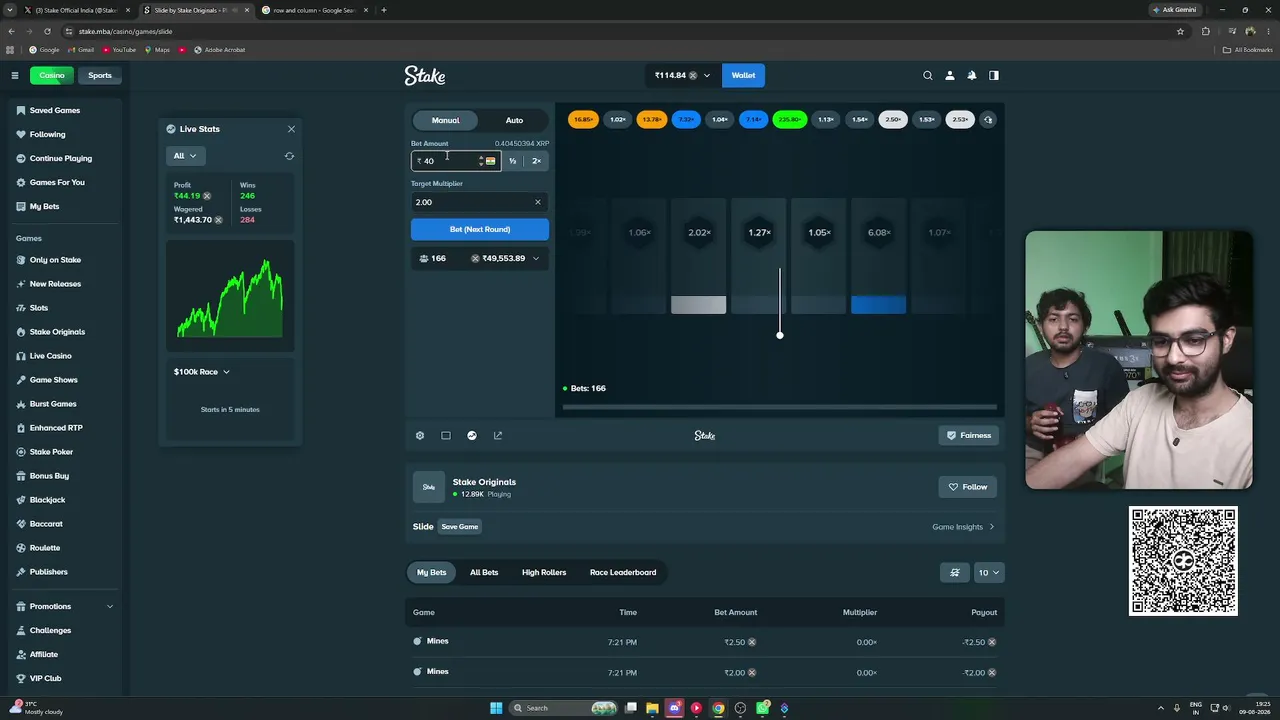Open the Wallet

pyautogui.click(x=743, y=75)
